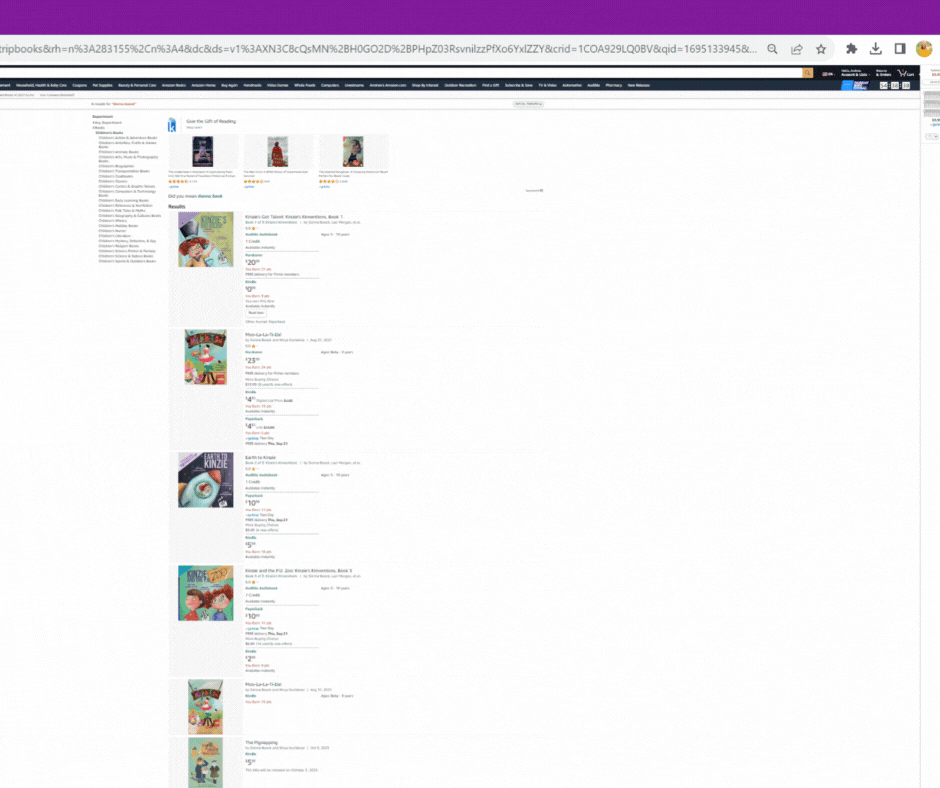Image resolution: width=940 pixels, height=788 pixels.
Task: Open second Moo-La-La-Ti-Da cover near bottom
Action: click(x=206, y=707)
